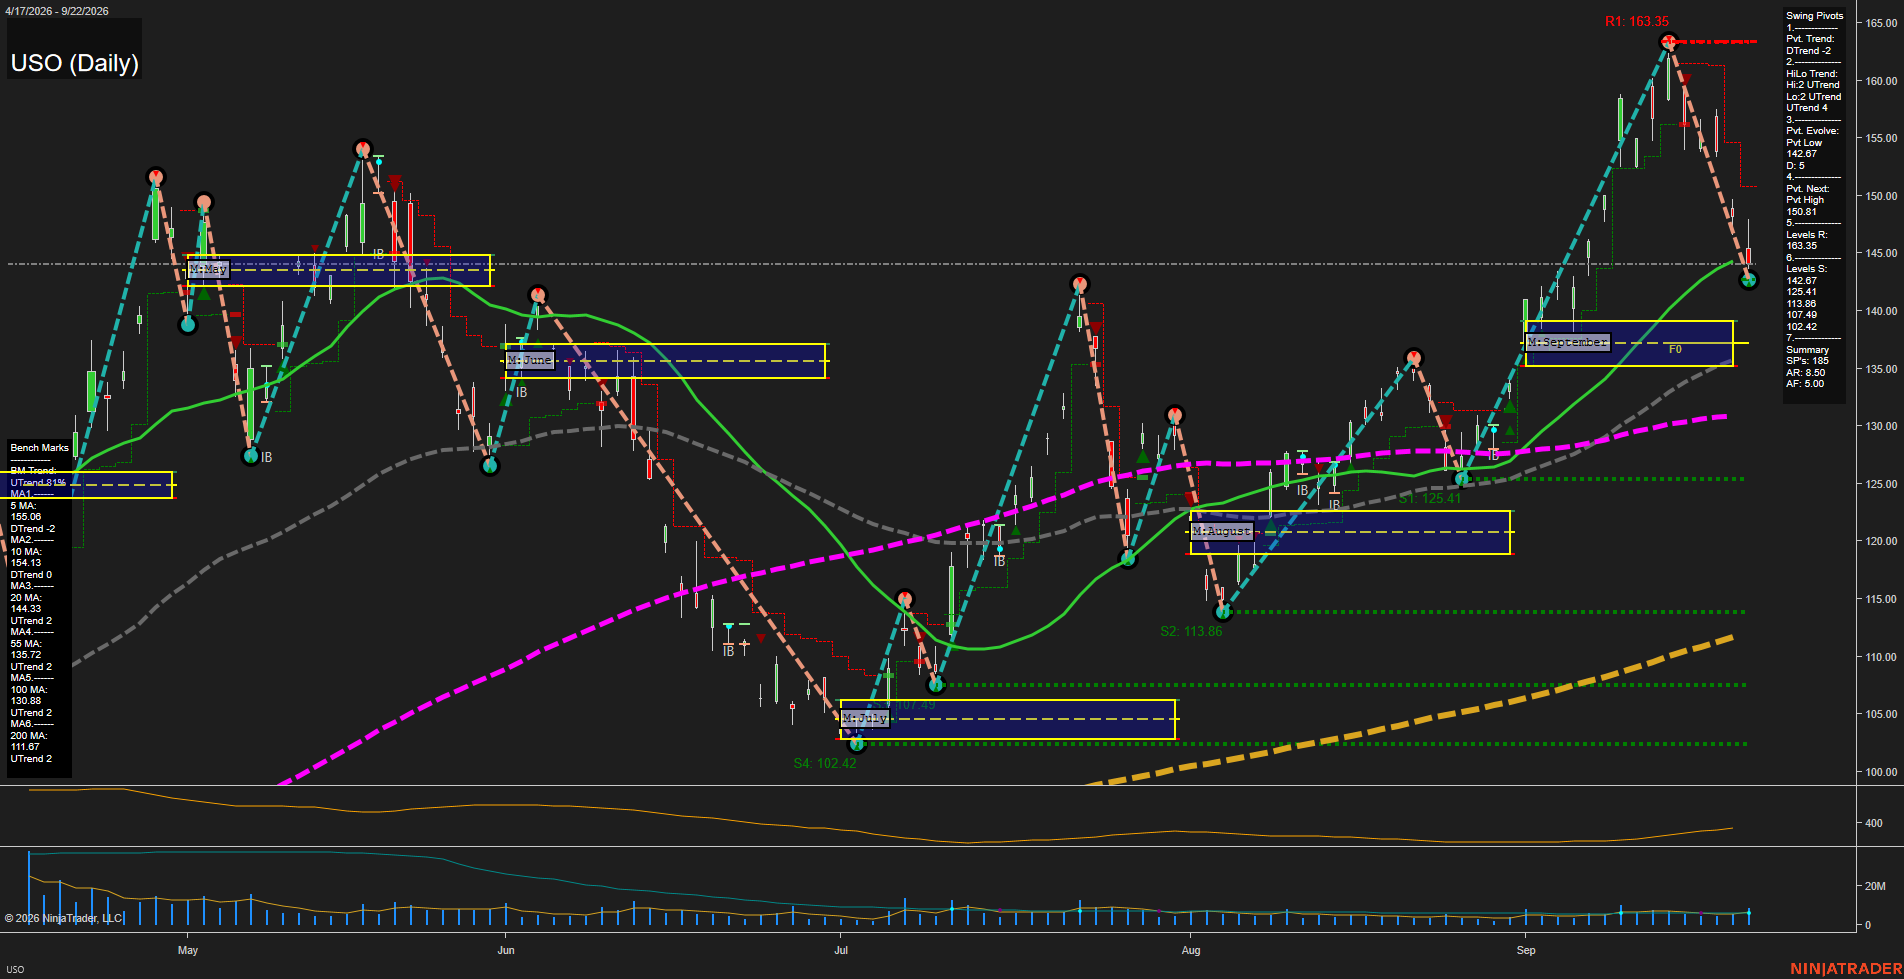Screen dimensions: 1904x979
Task: Click "Pvt. Trend:" in Swing Pivots panel
Action: pyautogui.click(x=1811, y=39)
